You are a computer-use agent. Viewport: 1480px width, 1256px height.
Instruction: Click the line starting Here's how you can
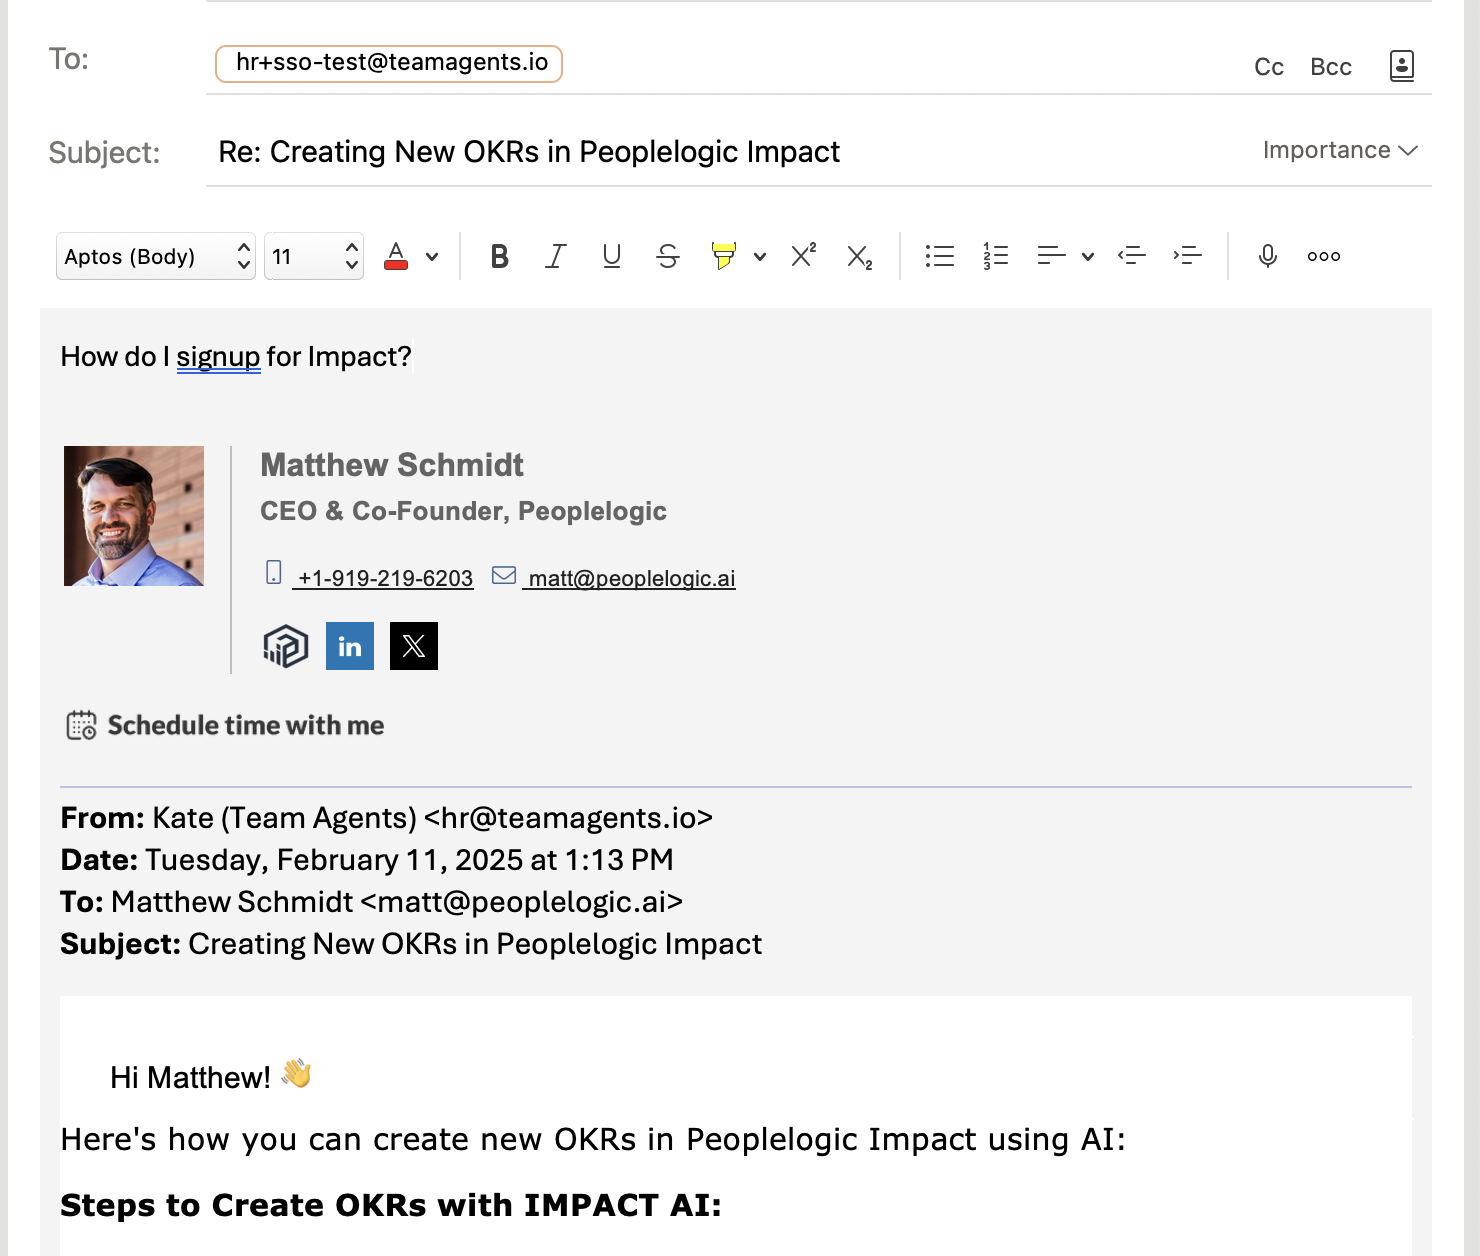click(x=593, y=1139)
